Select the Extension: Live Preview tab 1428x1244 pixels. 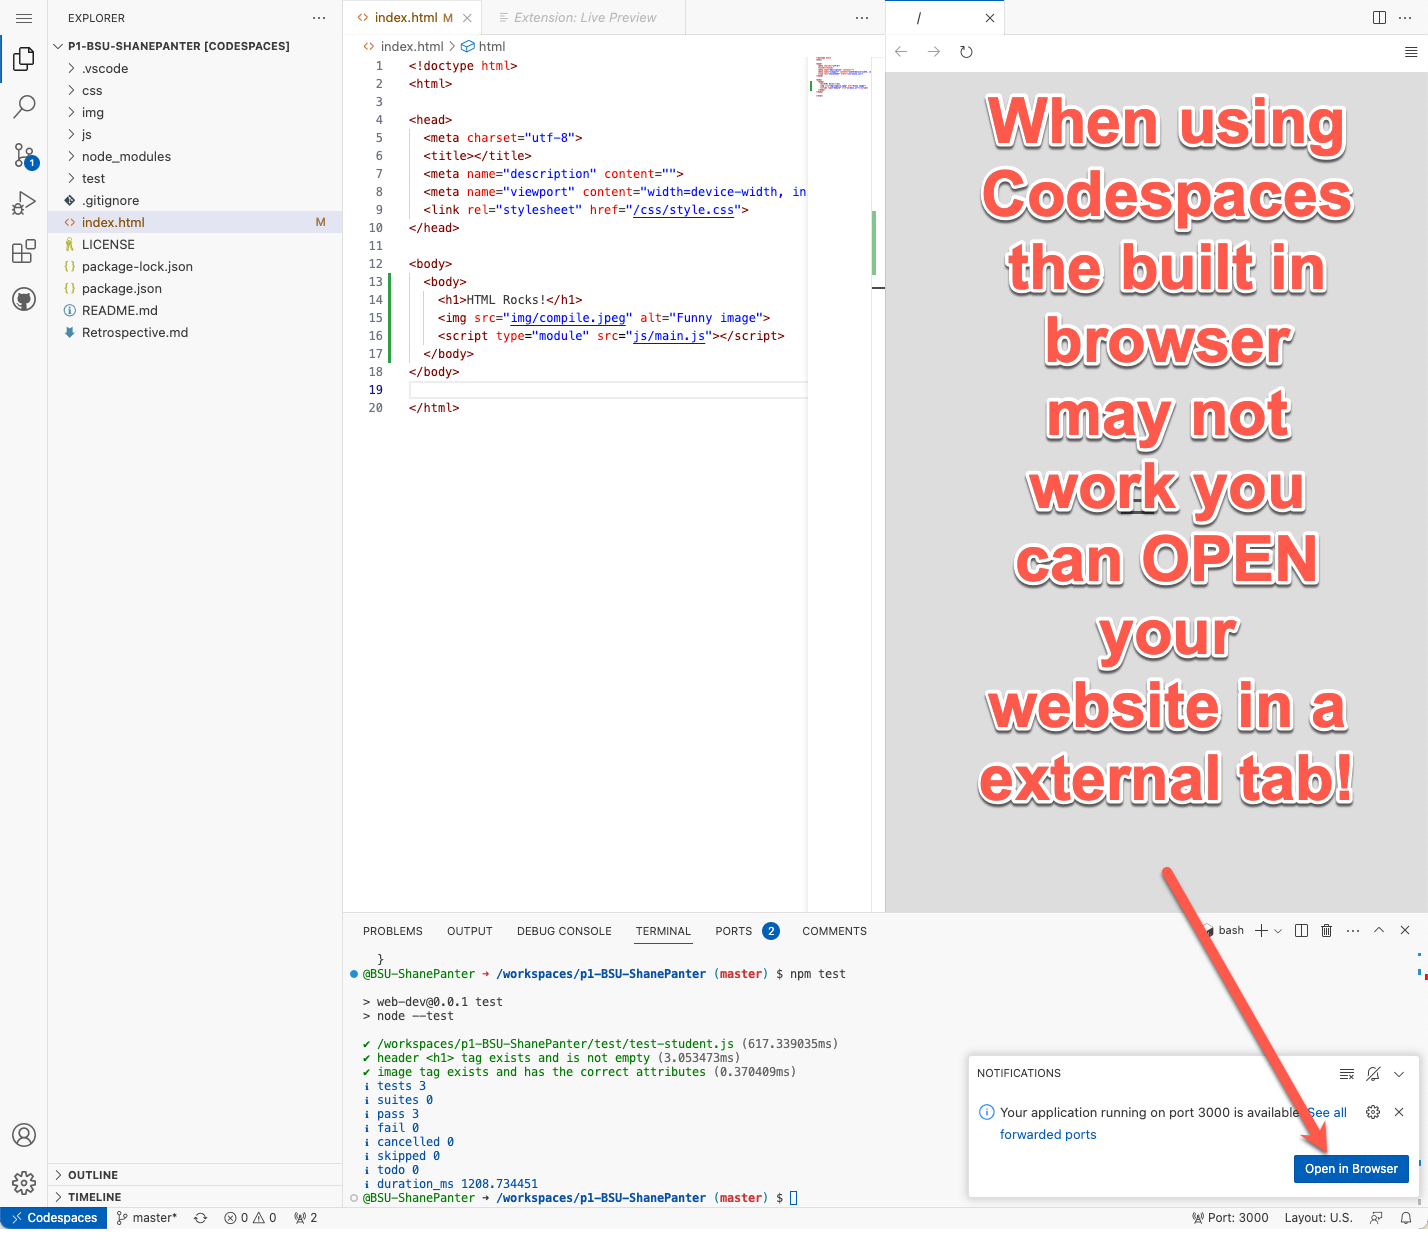click(584, 18)
